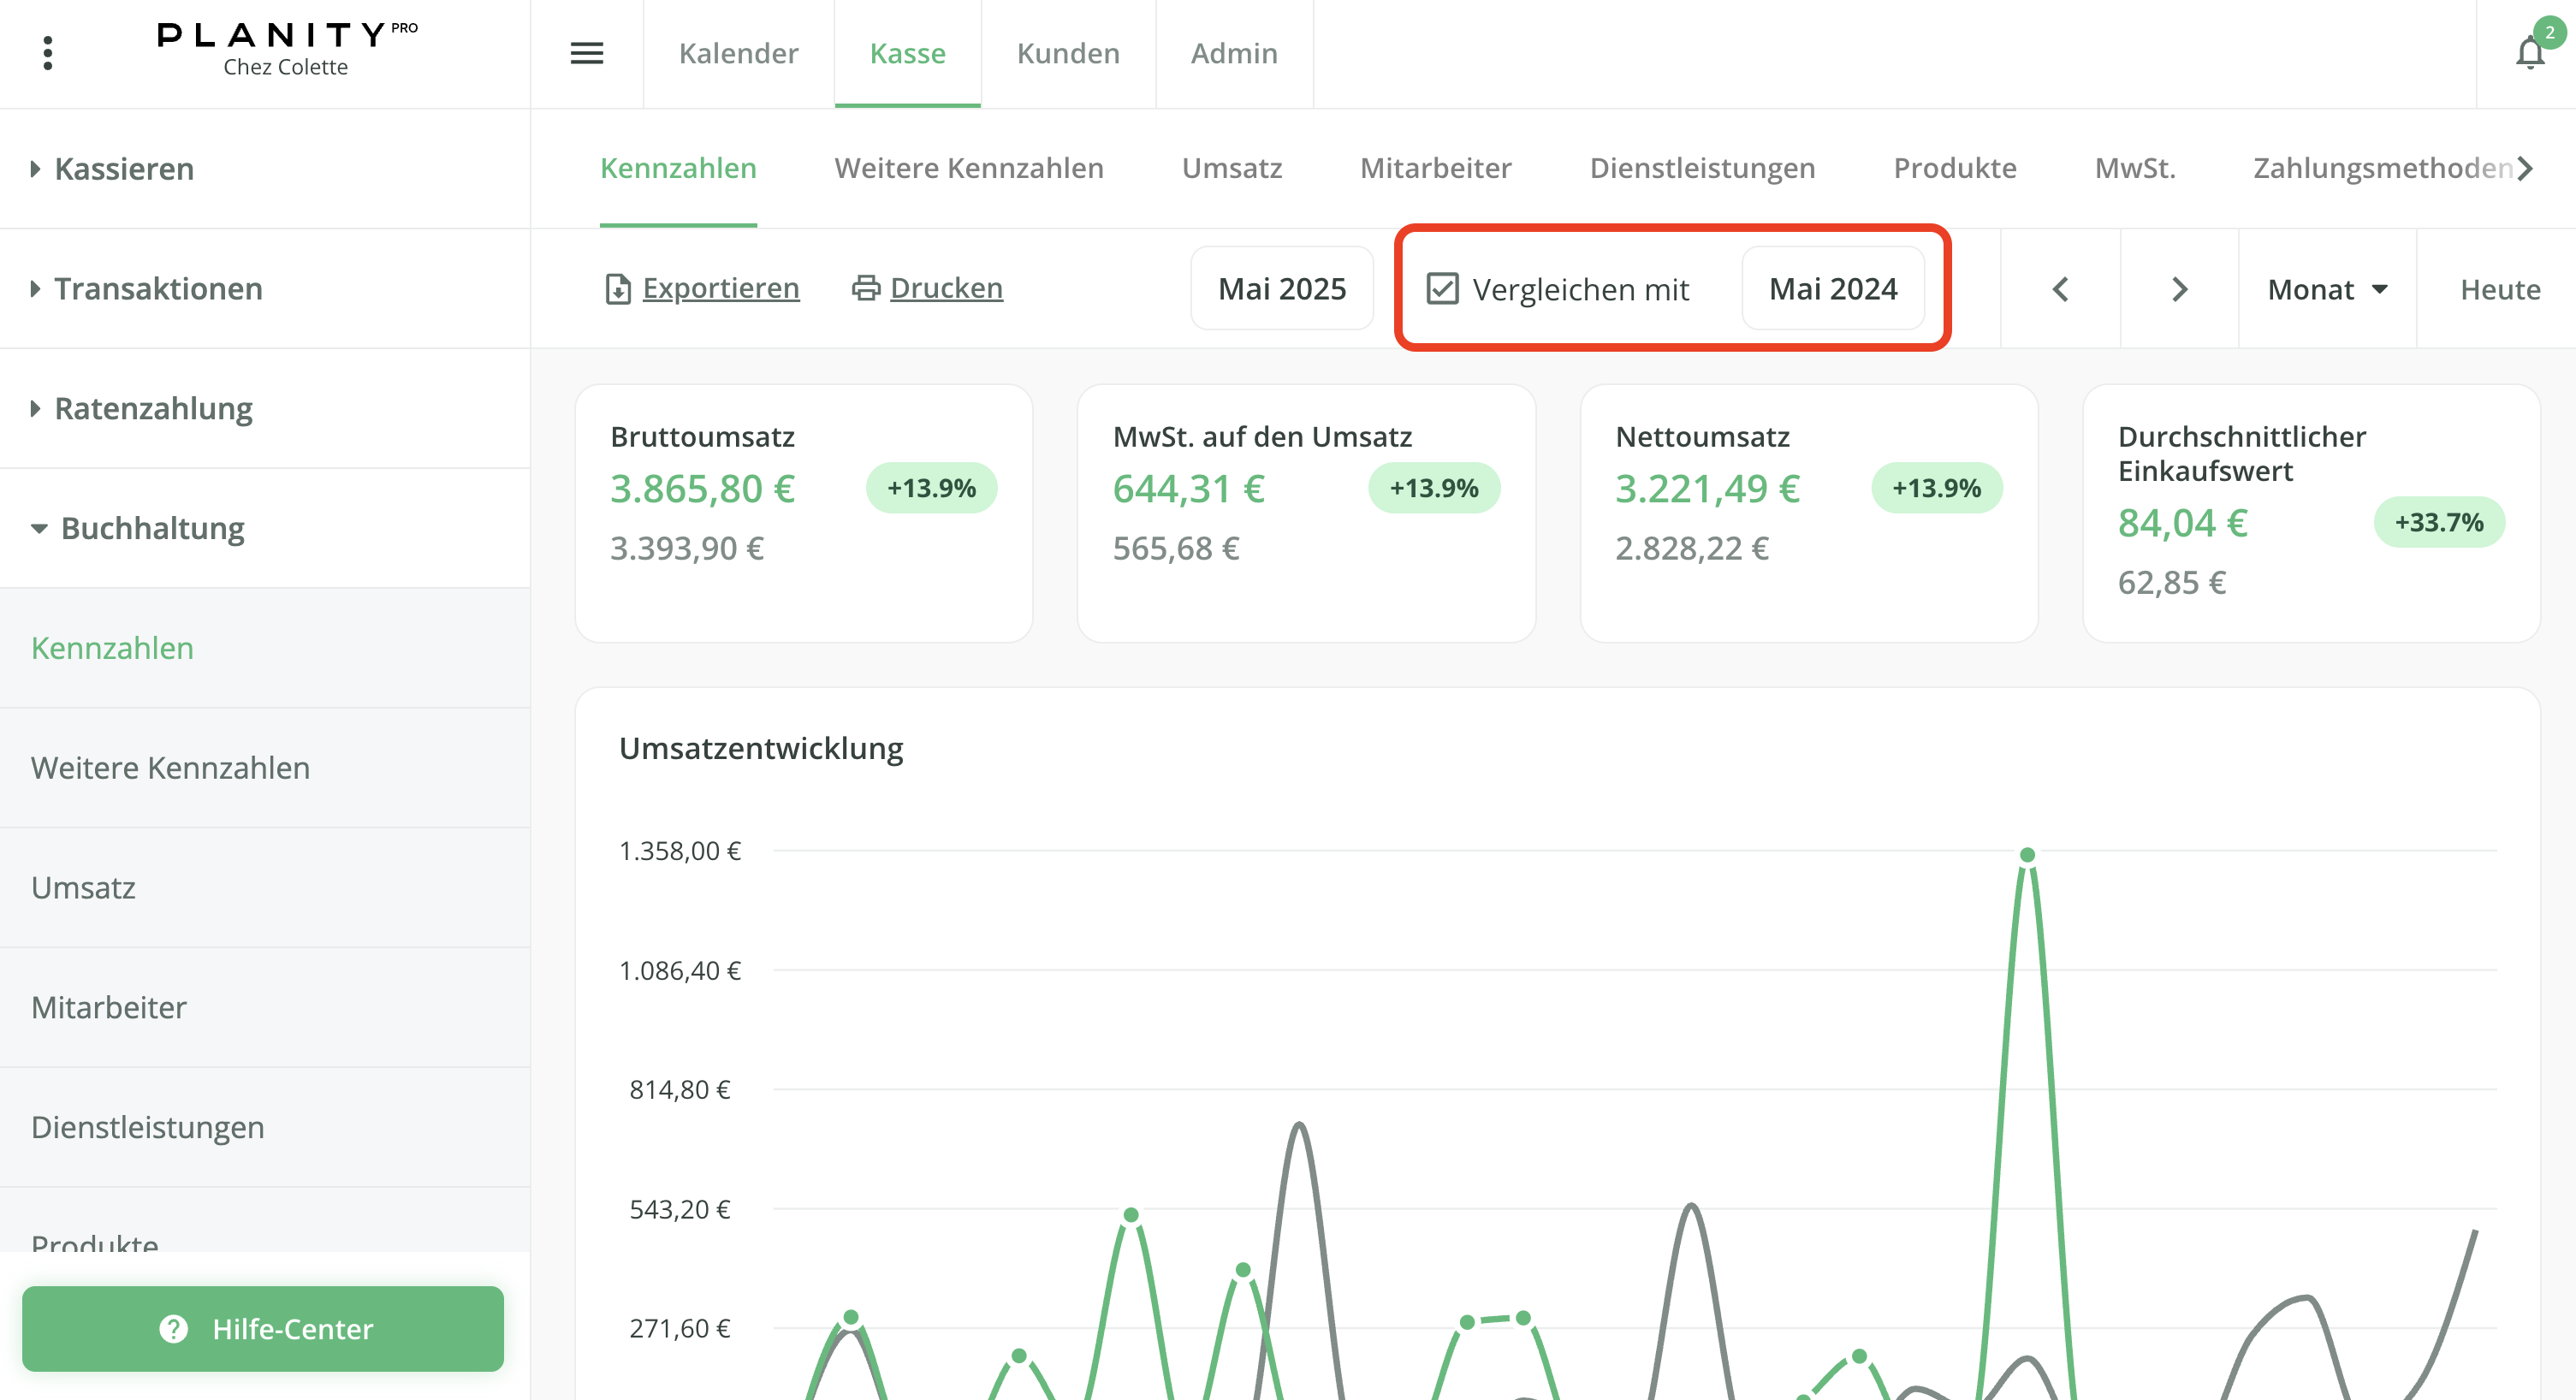Viewport: 2576px width, 1400px height.
Task: Toggle the Vergleichen mit checkbox
Action: [1442, 289]
